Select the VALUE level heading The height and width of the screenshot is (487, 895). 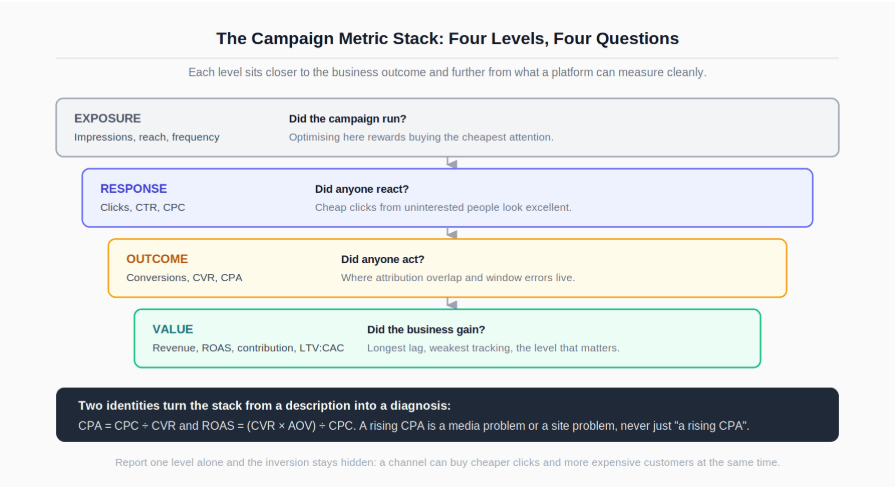(x=172, y=329)
